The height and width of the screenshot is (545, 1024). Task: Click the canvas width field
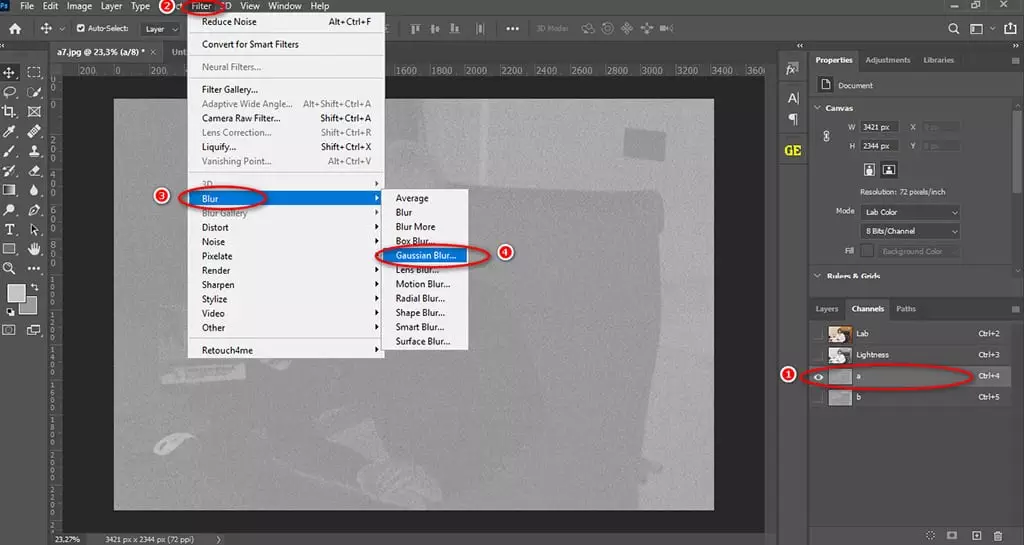pyautogui.click(x=877, y=127)
